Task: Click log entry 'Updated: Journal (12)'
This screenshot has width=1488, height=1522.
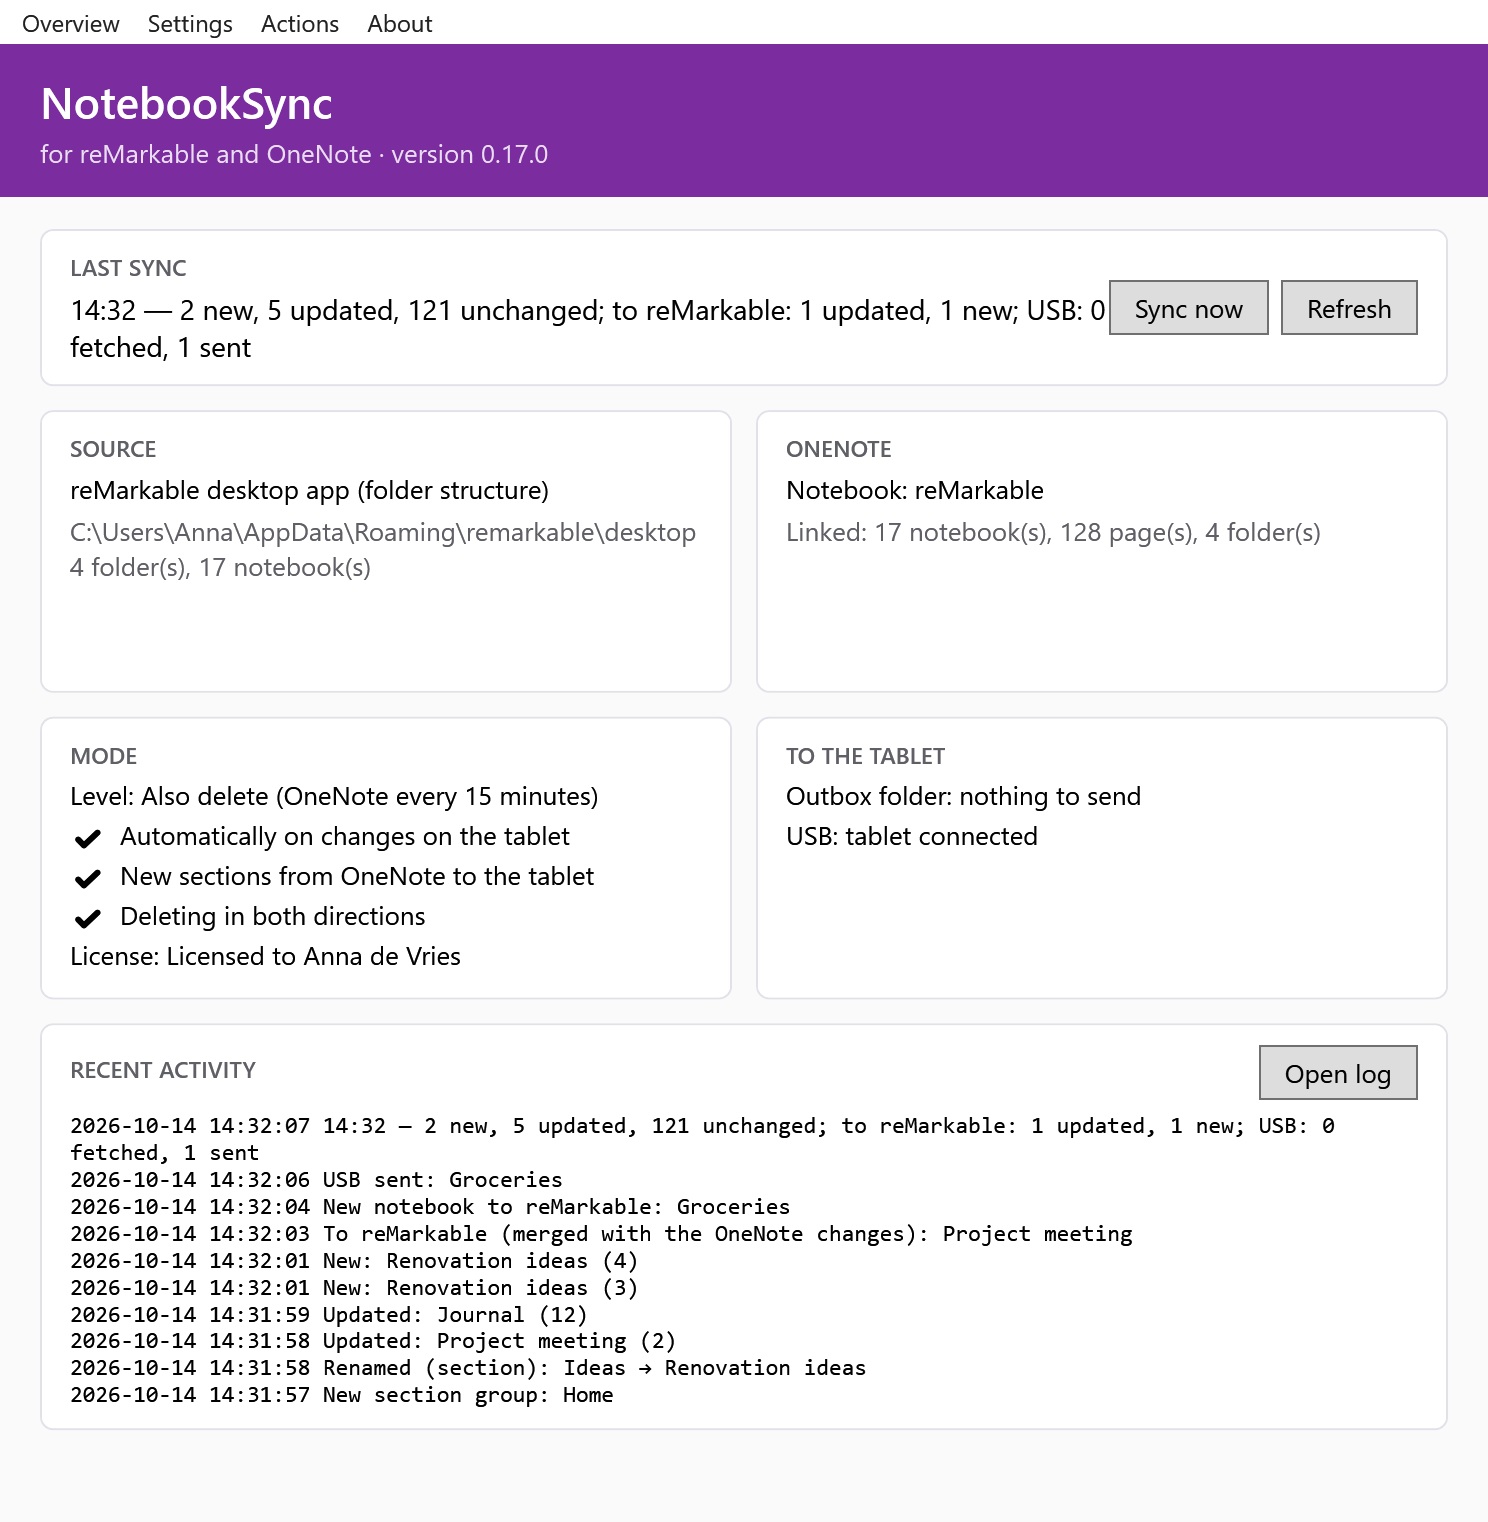Action: (x=329, y=1315)
